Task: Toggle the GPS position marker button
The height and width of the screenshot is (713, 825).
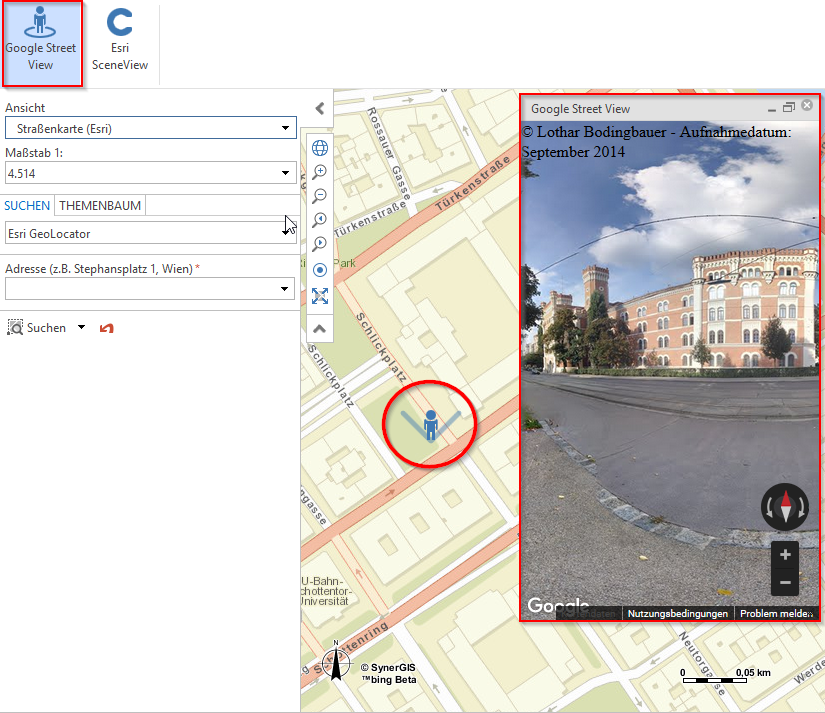Action: pyautogui.click(x=320, y=270)
